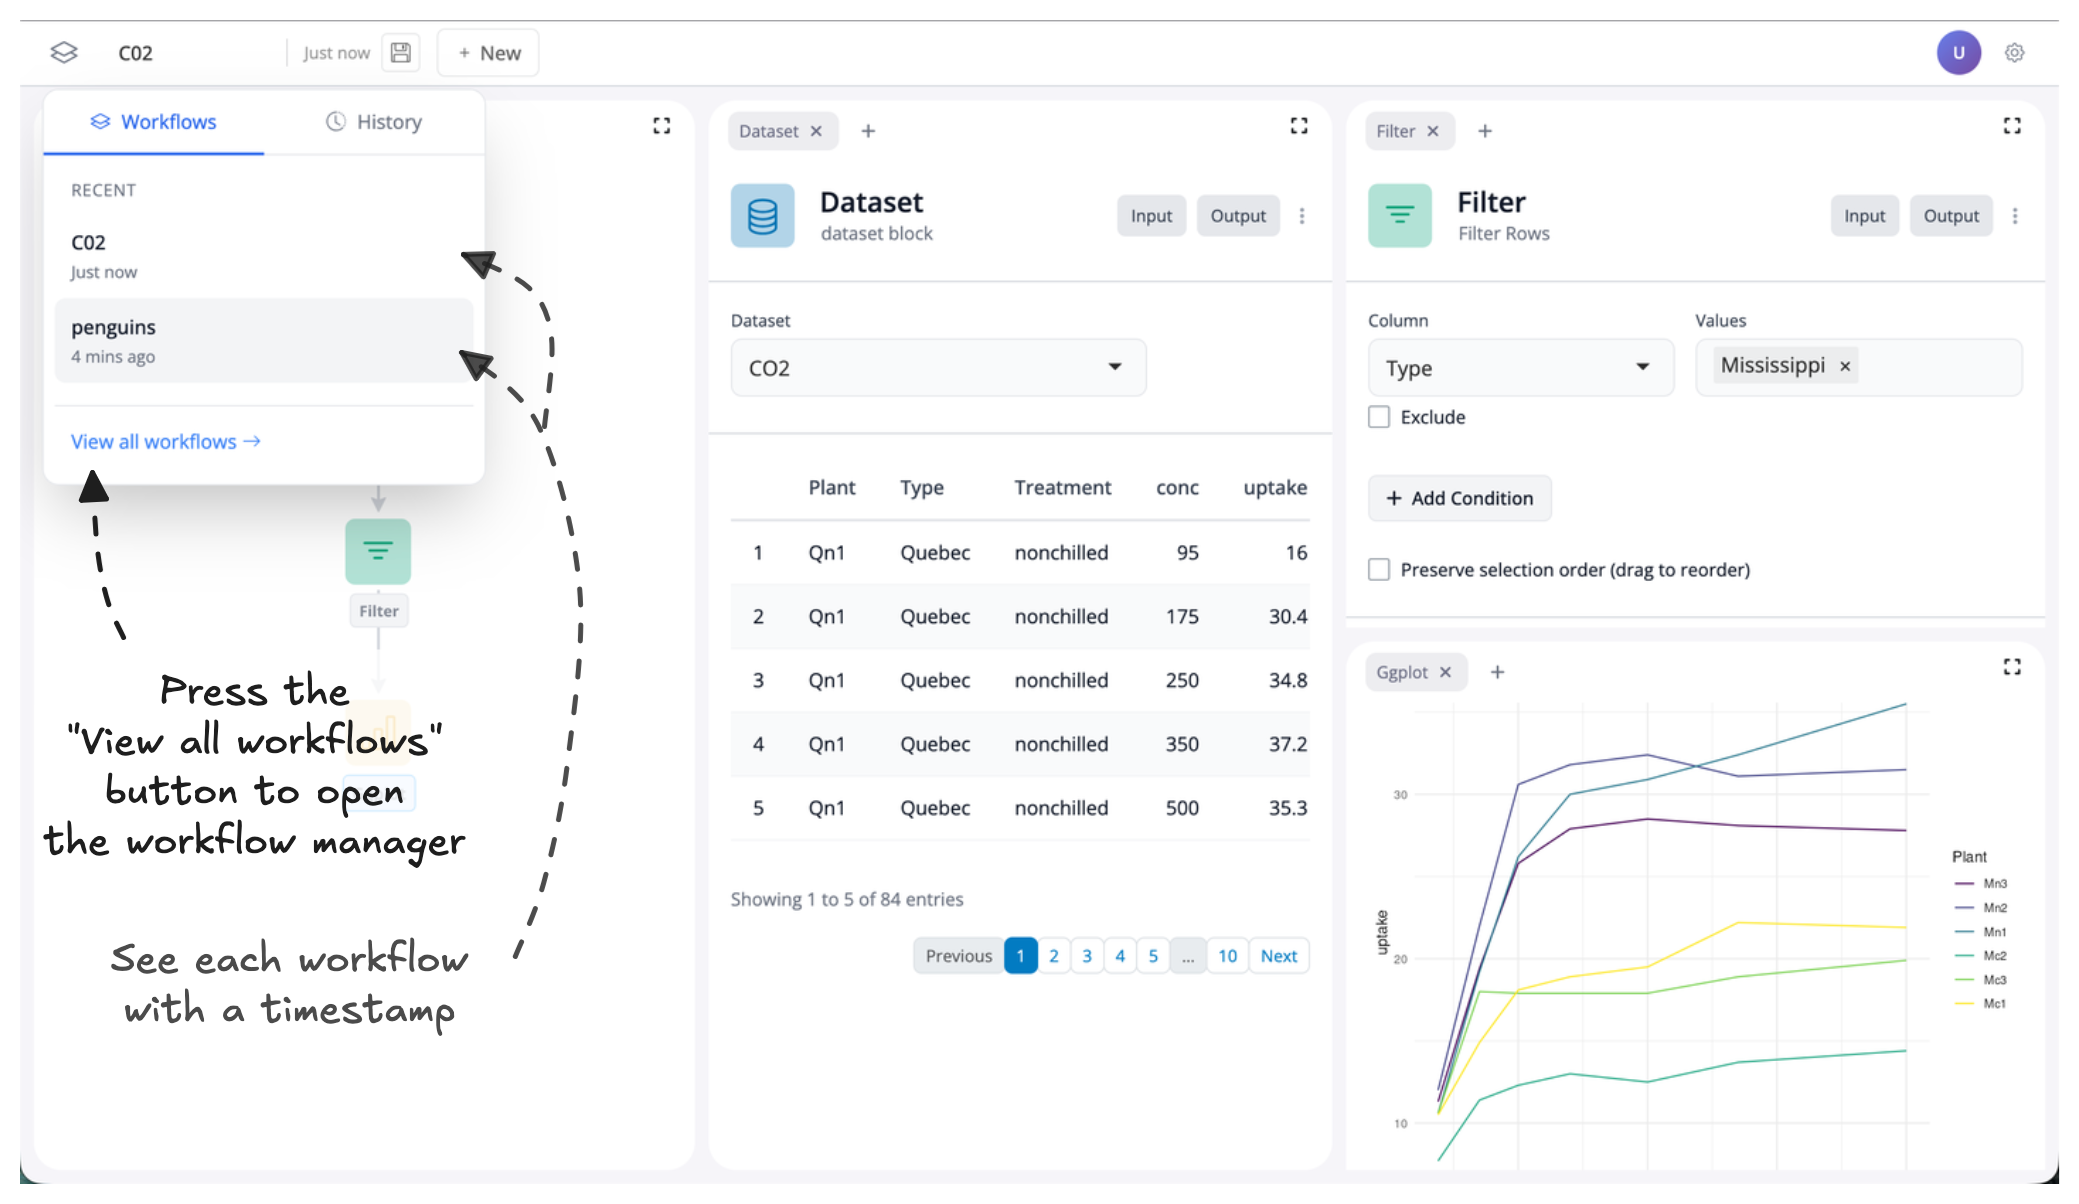Viewport: 2079px width, 1204px height.
Task: Check Preserve selection order option
Action: [x=1379, y=570]
